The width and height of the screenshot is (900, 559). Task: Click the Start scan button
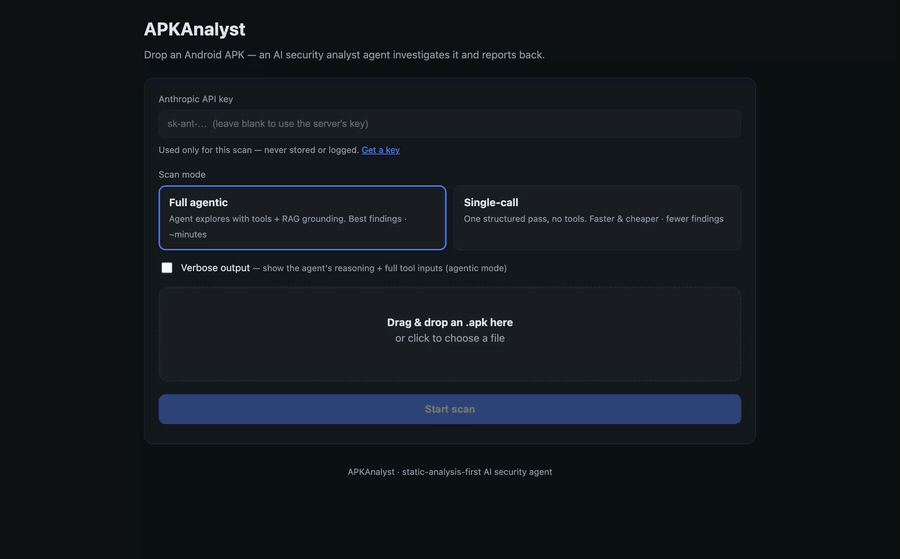[x=449, y=409]
